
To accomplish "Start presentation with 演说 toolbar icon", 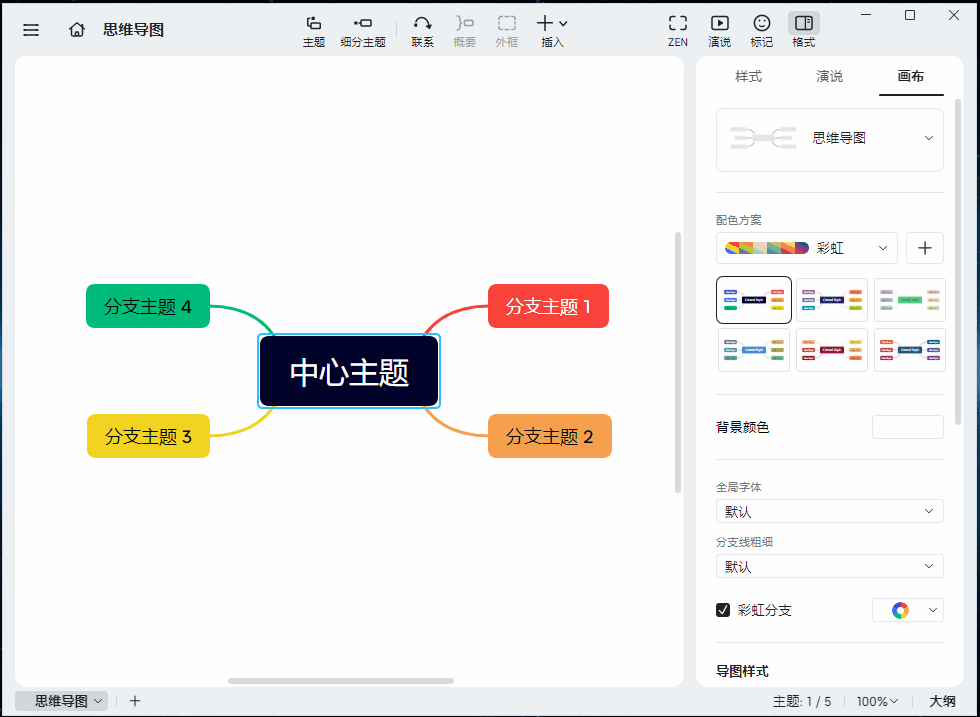I will (719, 31).
